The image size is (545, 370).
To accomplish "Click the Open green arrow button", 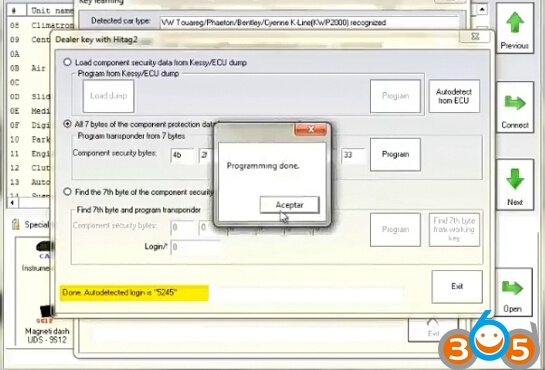I will click(x=513, y=292).
